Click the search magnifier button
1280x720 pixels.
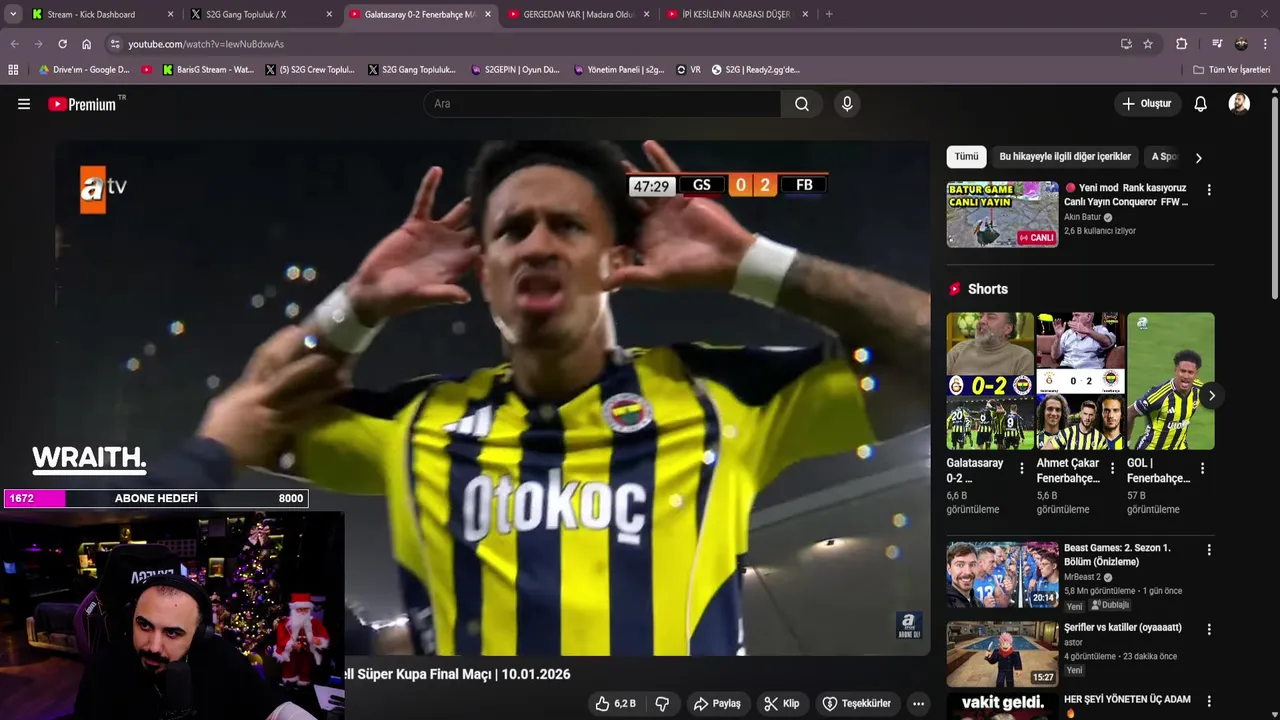click(802, 104)
